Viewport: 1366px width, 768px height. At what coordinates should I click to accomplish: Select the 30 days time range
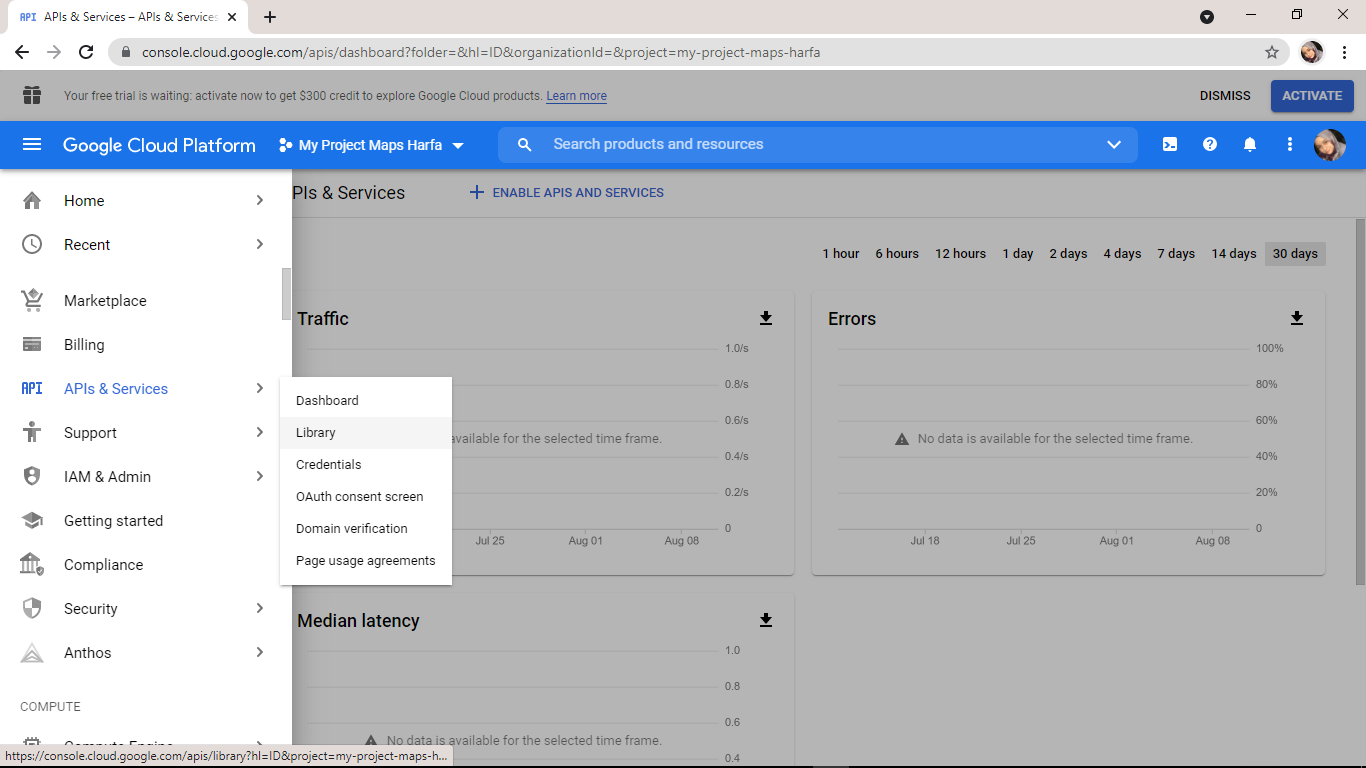tap(1295, 254)
